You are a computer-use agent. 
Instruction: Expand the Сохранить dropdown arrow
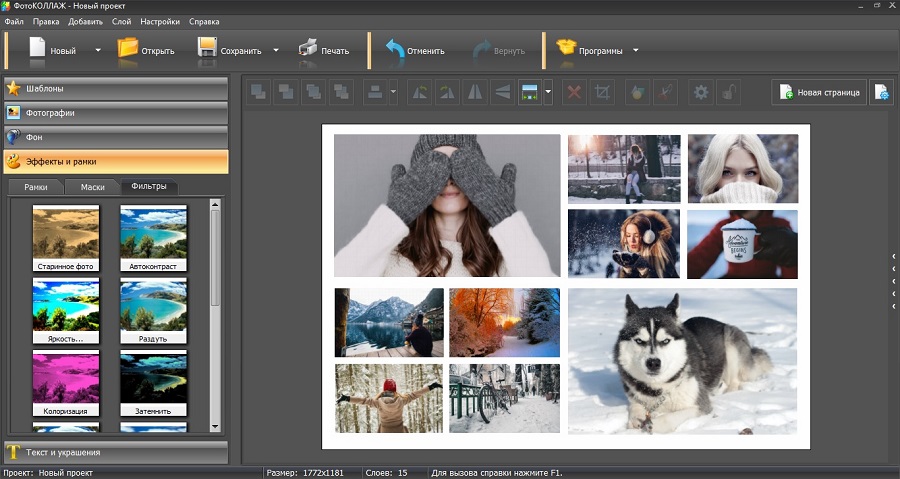click(x=276, y=50)
